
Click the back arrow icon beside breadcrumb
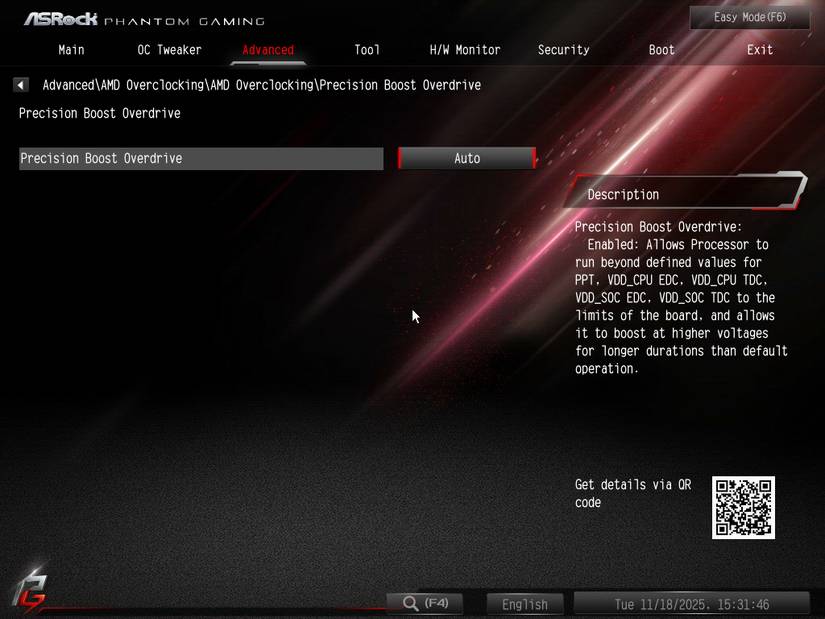pyautogui.click(x=21, y=85)
